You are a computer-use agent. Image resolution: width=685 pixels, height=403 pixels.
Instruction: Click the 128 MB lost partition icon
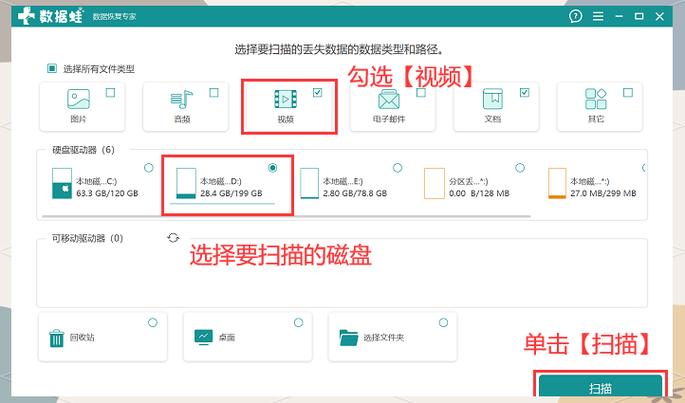pyautogui.click(x=434, y=184)
